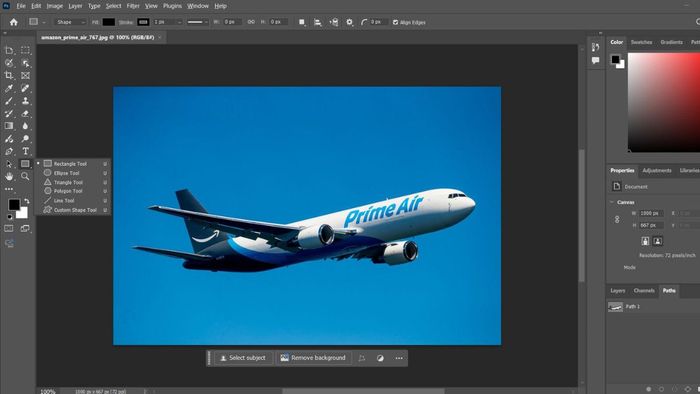Screen dimensions: 700x394
Task: Open the History panel icon
Action: (595, 47)
